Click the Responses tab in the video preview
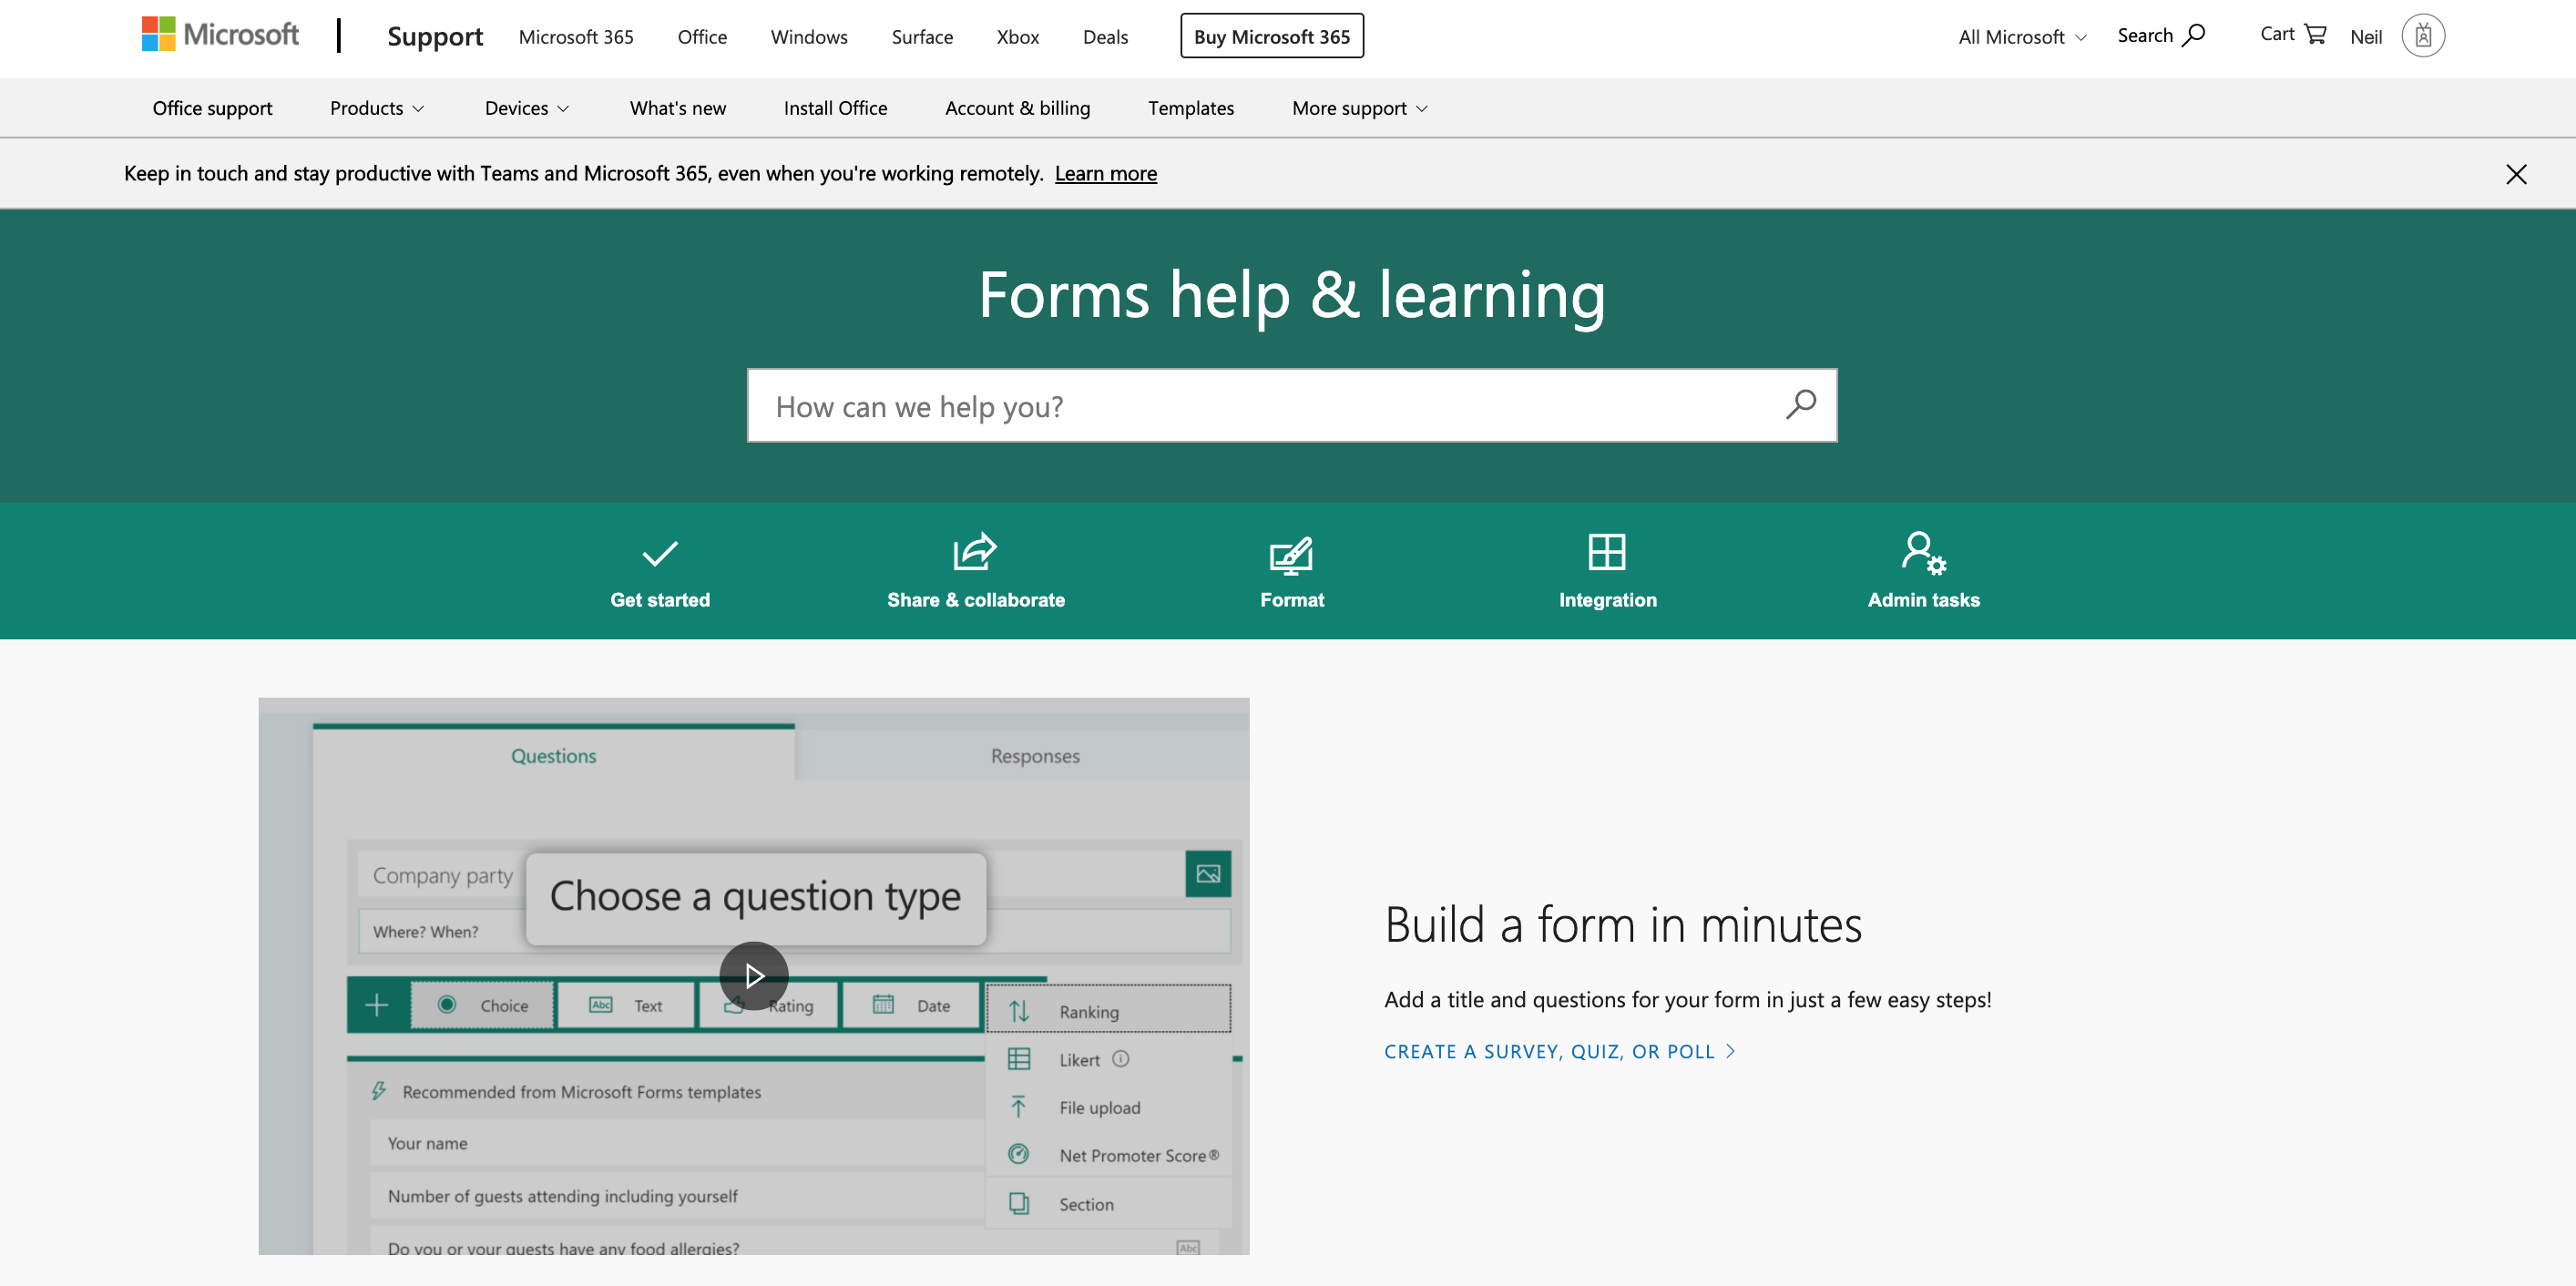Screen dimensions: 2576x1286 click(1035, 756)
